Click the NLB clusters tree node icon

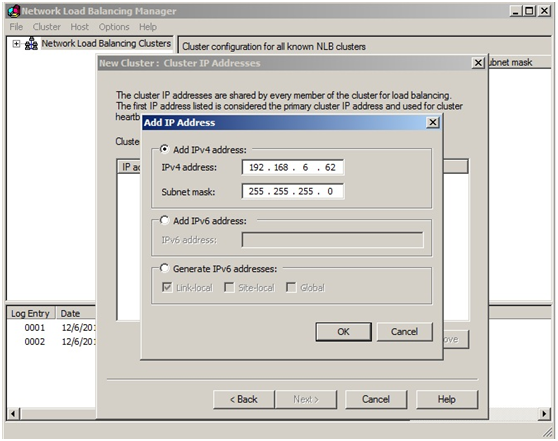(31, 44)
